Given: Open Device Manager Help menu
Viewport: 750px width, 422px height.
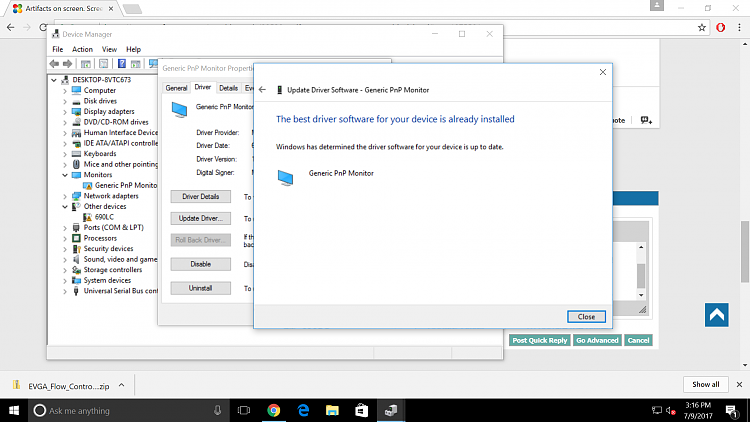Looking at the screenshot, I should pos(133,49).
